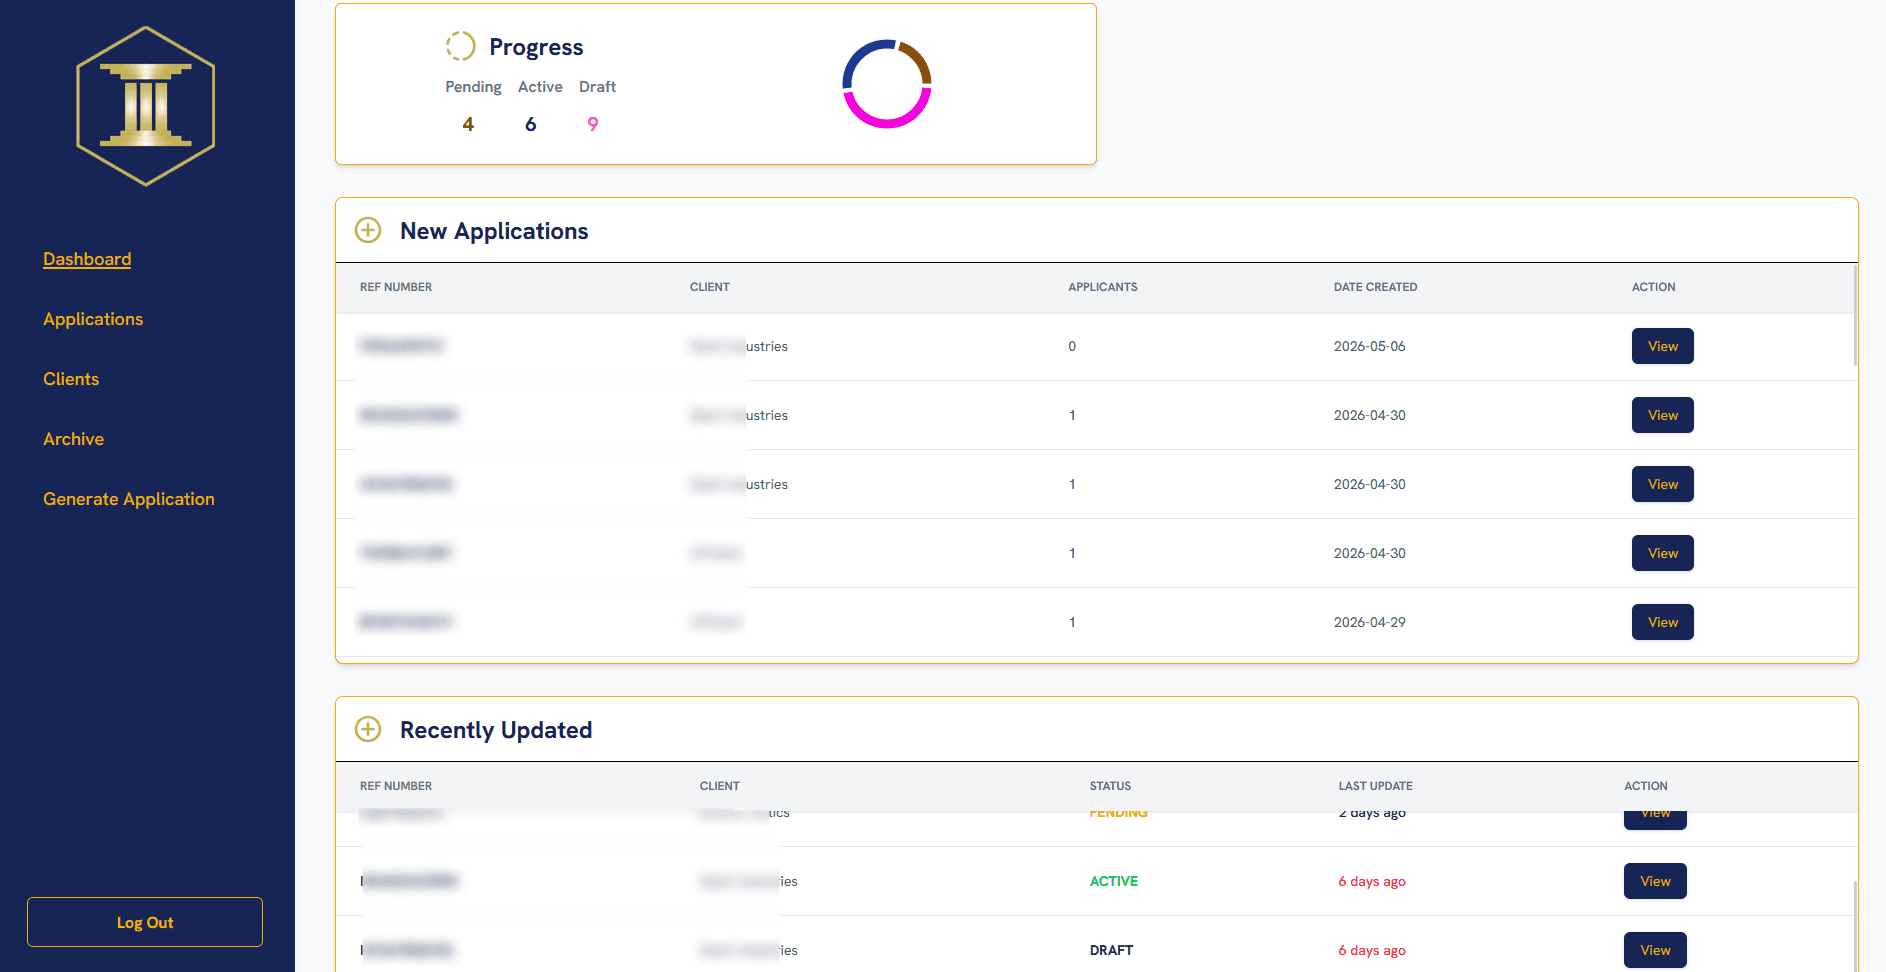1886x972 pixels.
Task: View the DRAFT recently updated application
Action: [x=1655, y=950]
